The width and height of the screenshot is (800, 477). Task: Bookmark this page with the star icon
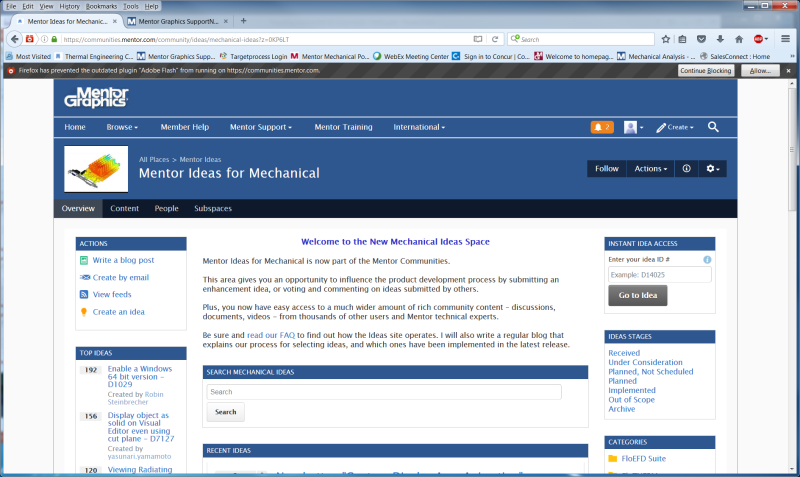point(666,39)
